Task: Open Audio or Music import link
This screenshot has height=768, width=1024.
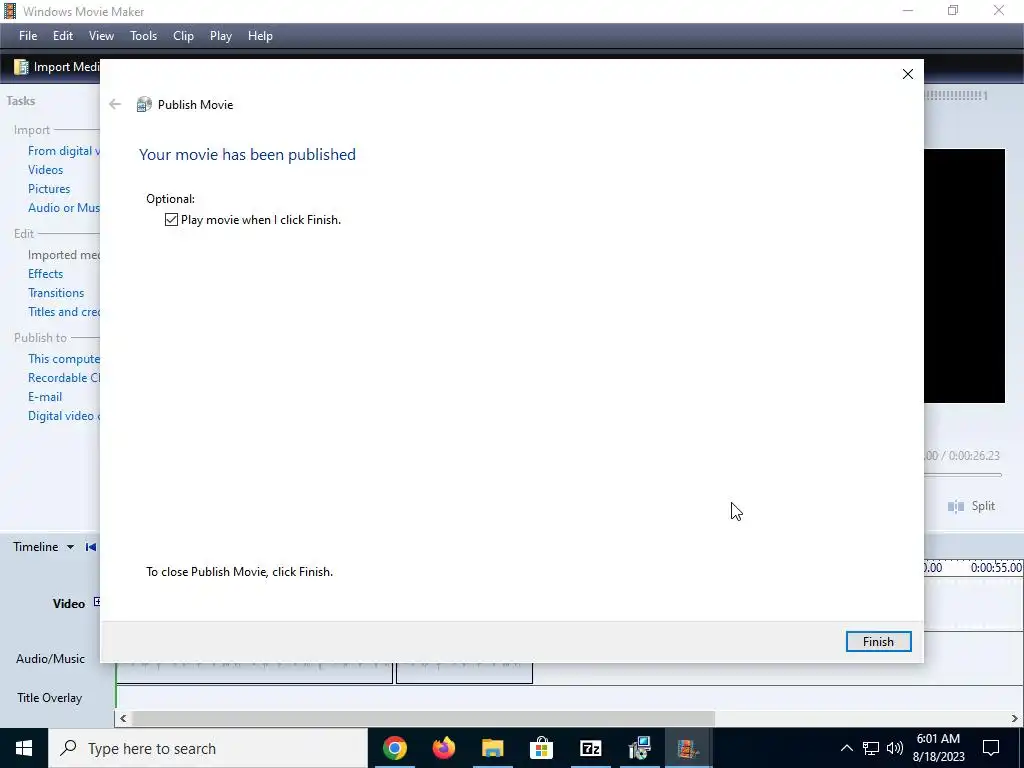Action: [63, 208]
